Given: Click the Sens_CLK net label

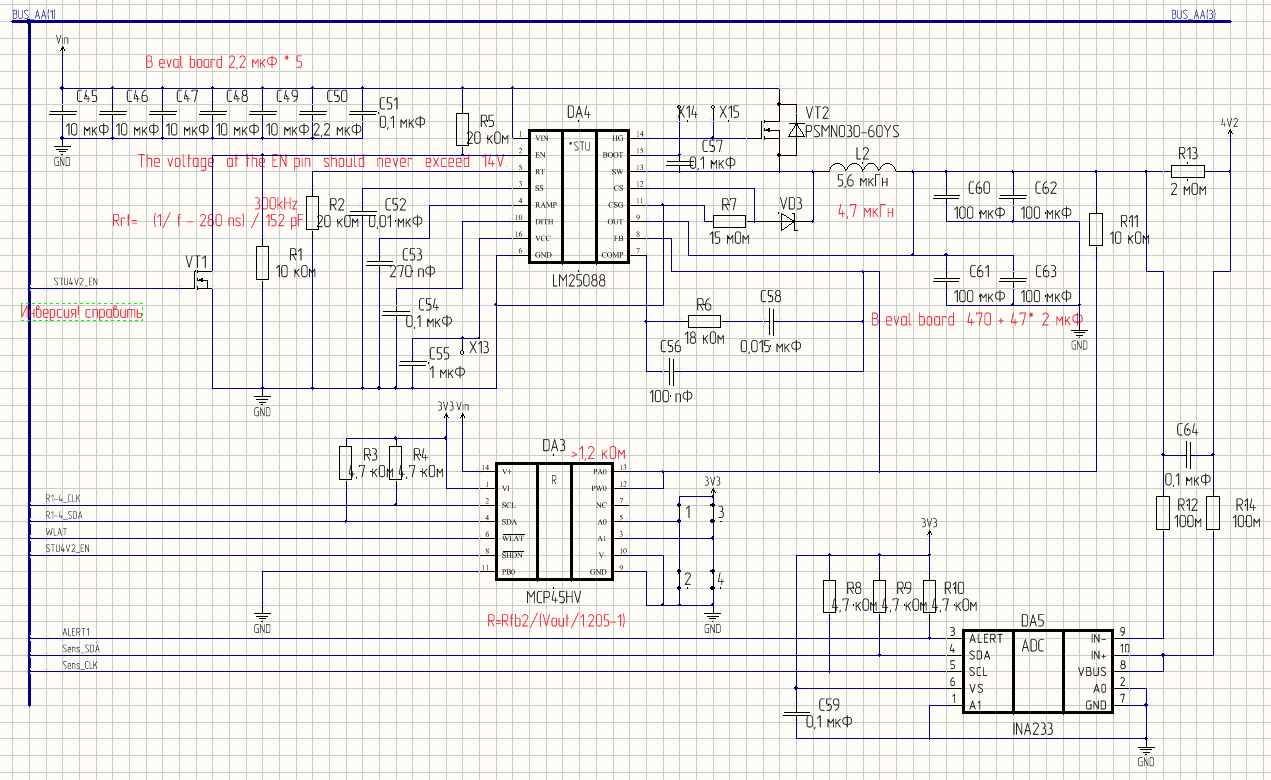Looking at the screenshot, I should point(80,664).
